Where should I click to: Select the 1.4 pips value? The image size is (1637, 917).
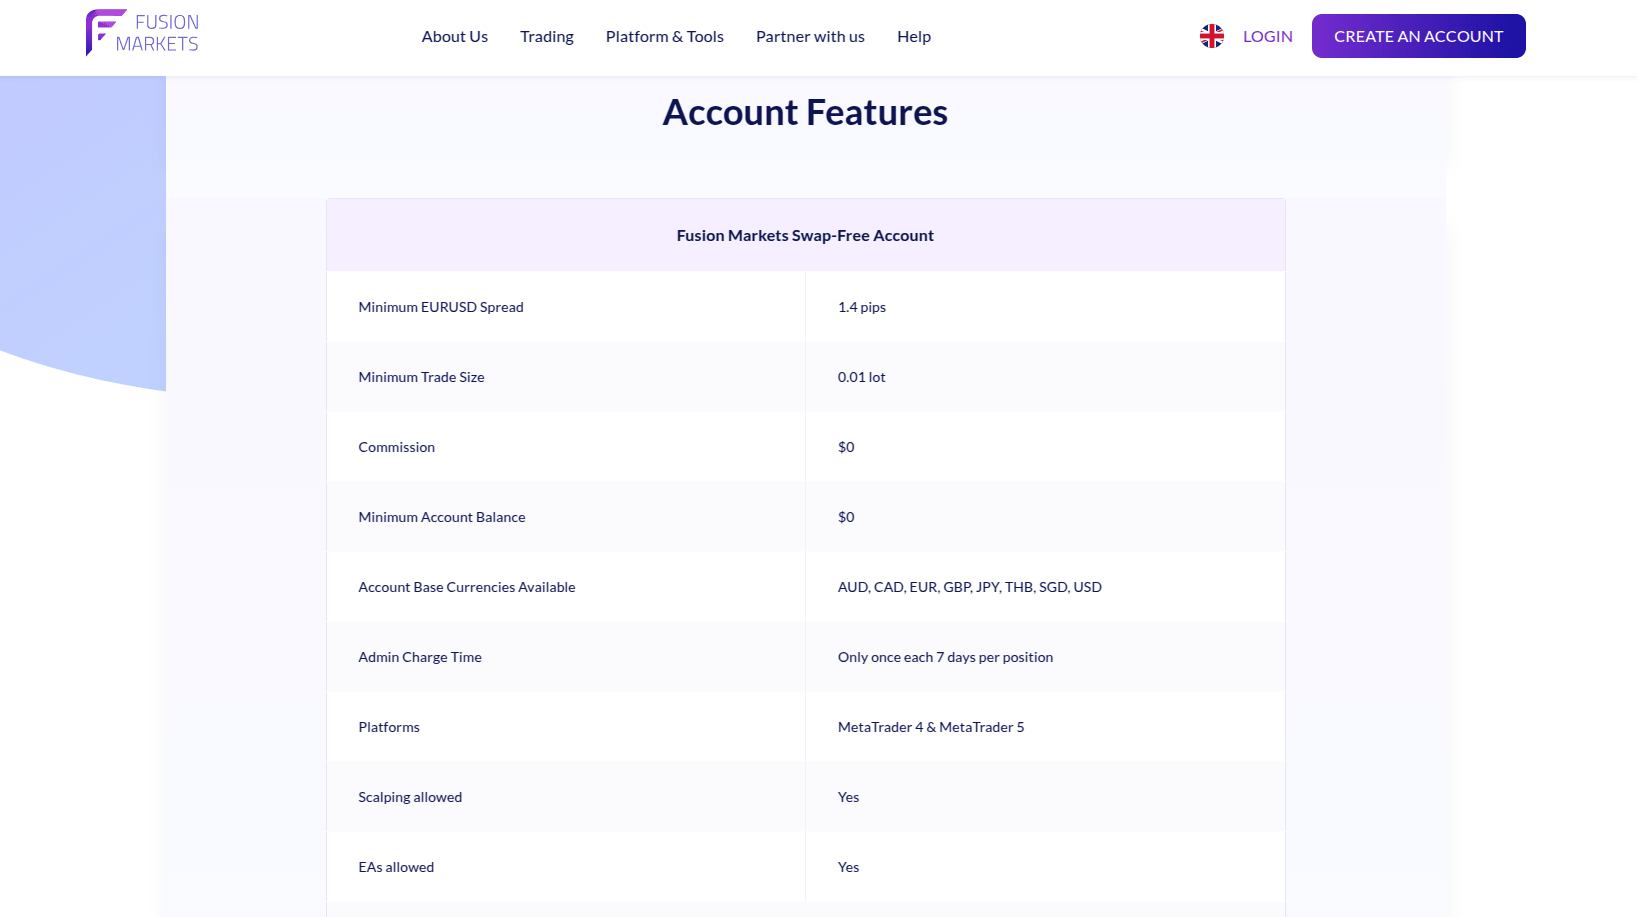tap(862, 307)
